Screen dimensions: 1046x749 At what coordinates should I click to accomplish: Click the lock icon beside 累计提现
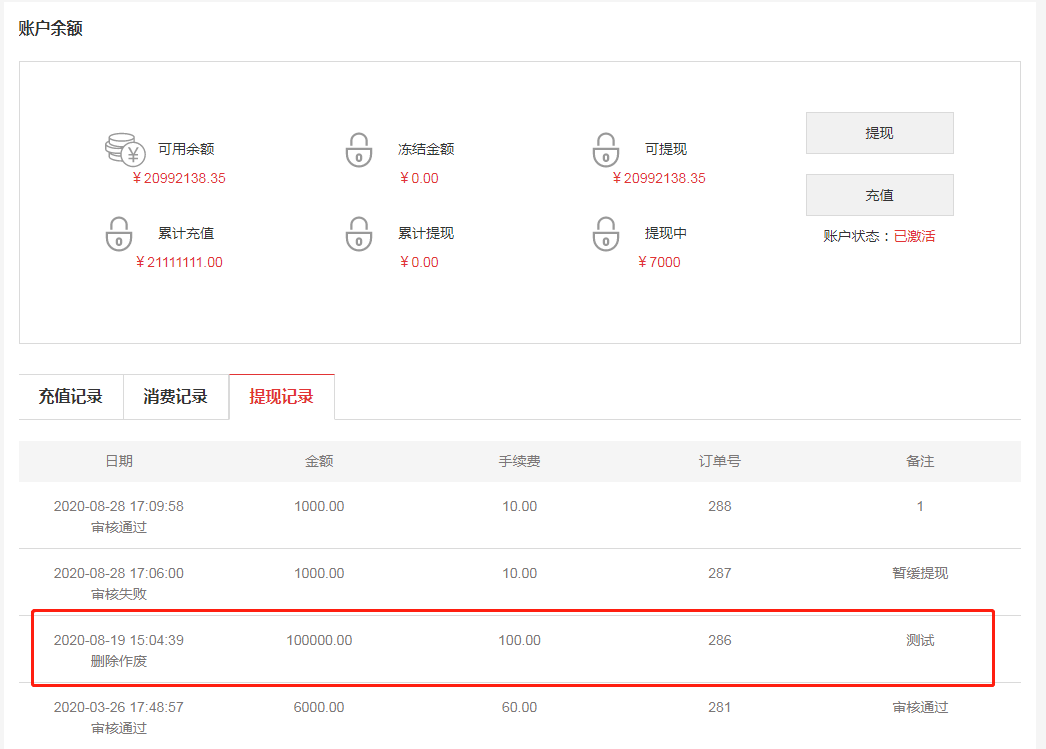(359, 234)
